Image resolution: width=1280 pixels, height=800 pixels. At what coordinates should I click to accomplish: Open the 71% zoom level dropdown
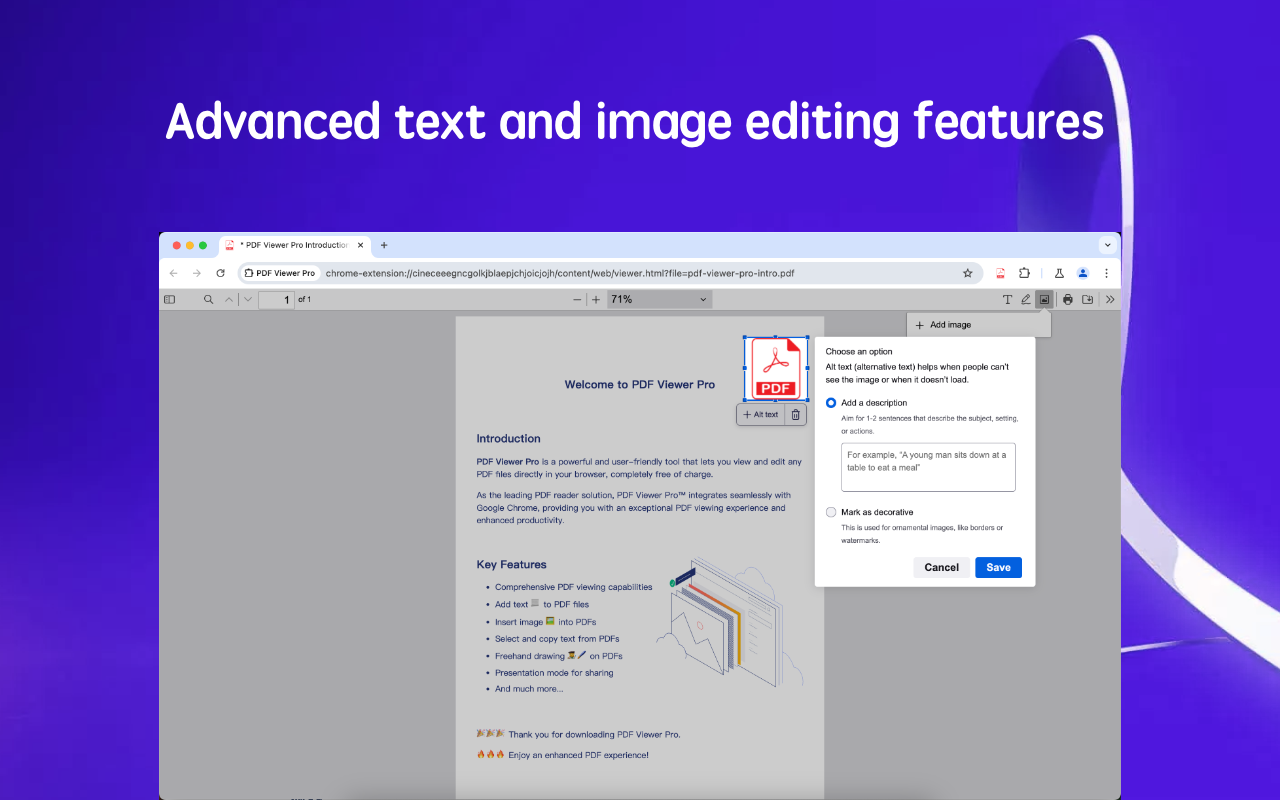pyautogui.click(x=659, y=299)
